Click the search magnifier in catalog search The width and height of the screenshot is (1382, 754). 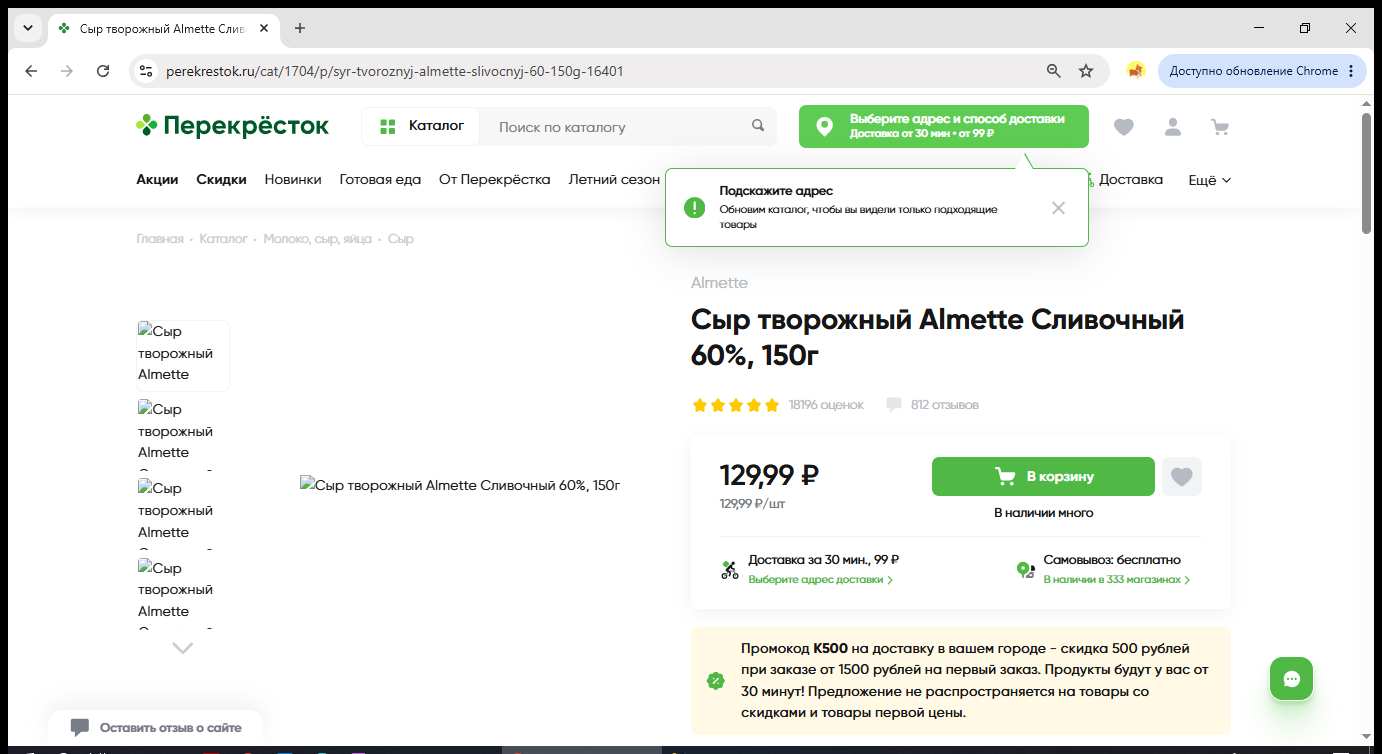tap(758, 126)
